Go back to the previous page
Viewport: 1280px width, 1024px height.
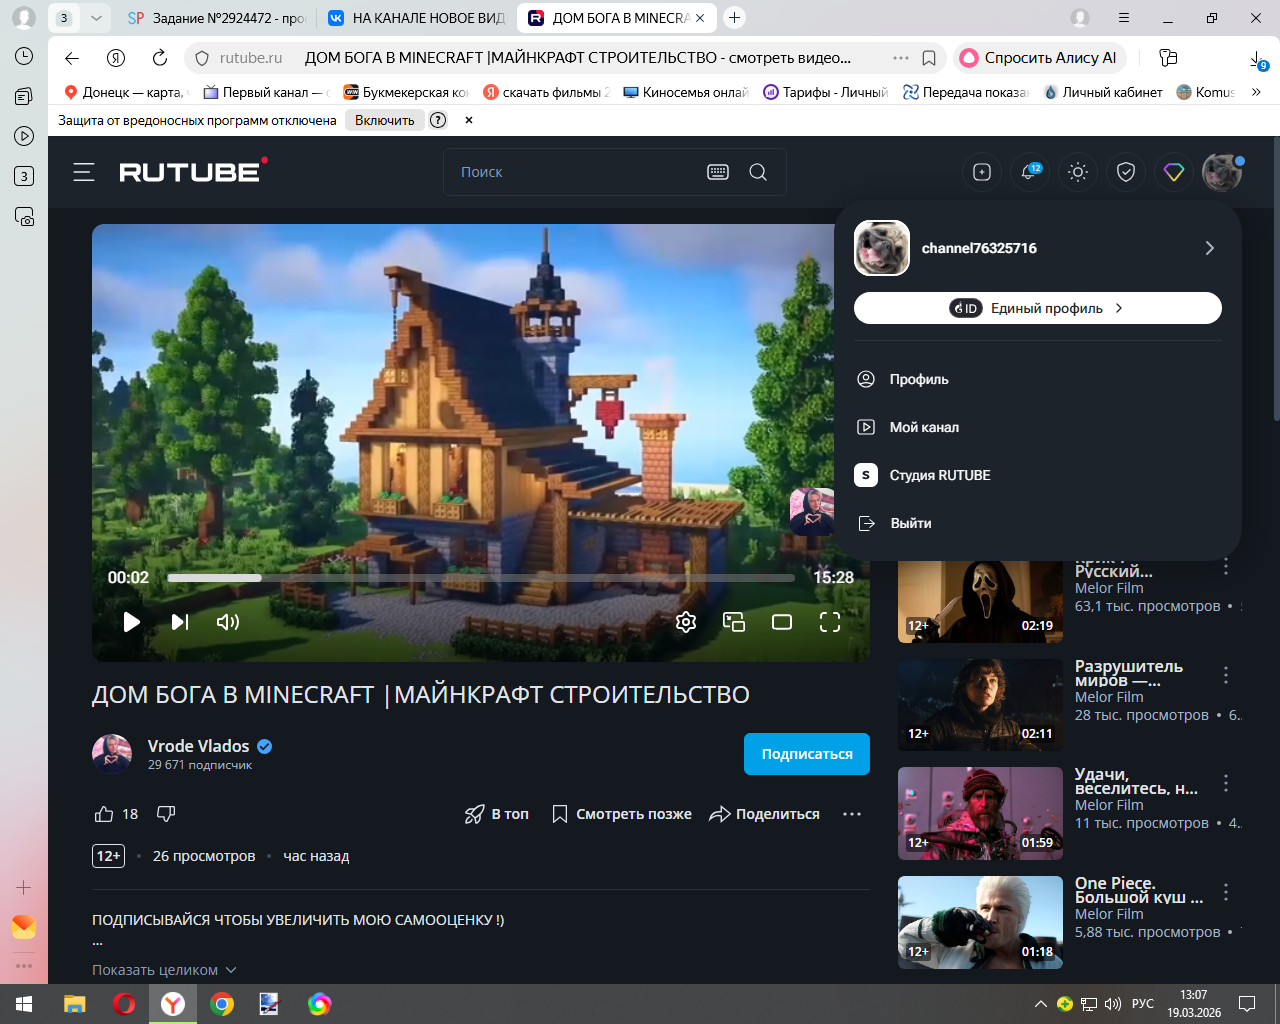(72, 58)
